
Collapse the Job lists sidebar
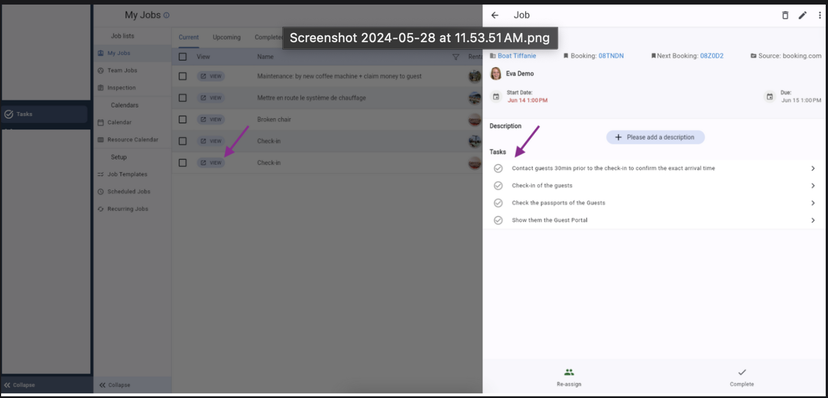pyautogui.click(x=115, y=385)
